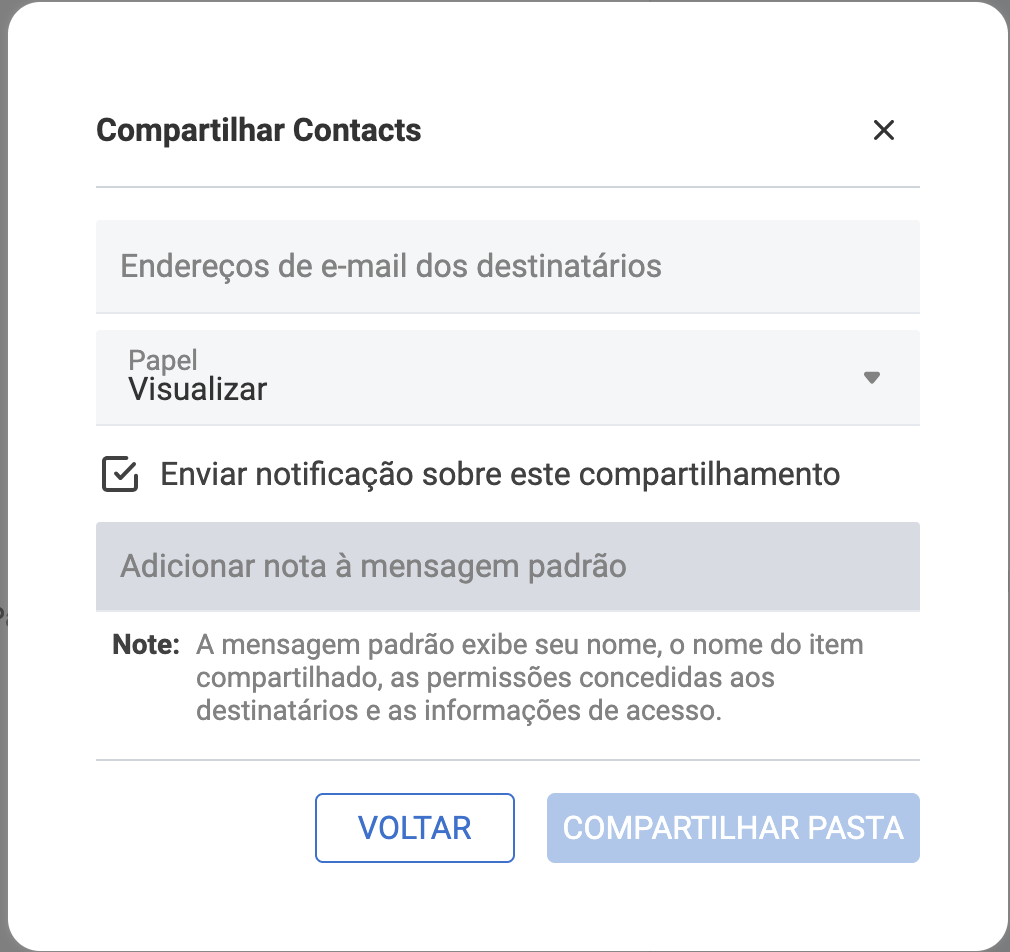Click the recipients' e-mail addresses field
1010x952 pixels.
507,267
